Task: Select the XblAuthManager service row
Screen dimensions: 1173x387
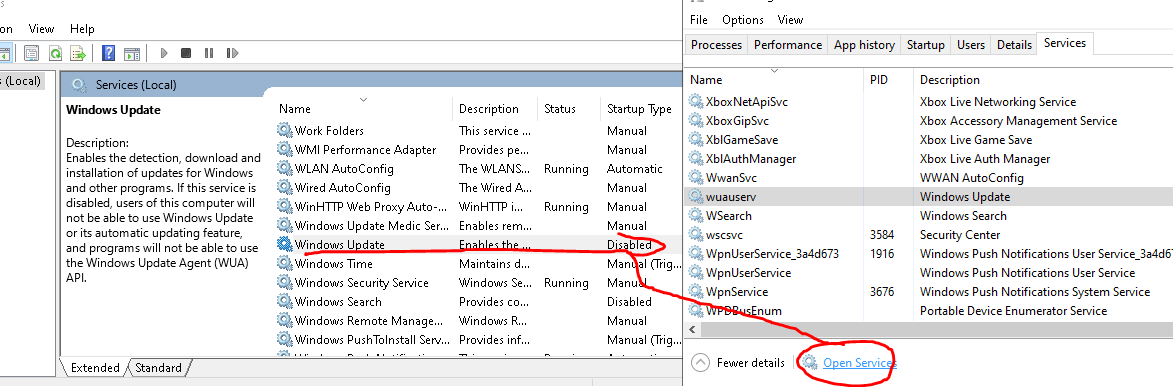Action: click(929, 159)
